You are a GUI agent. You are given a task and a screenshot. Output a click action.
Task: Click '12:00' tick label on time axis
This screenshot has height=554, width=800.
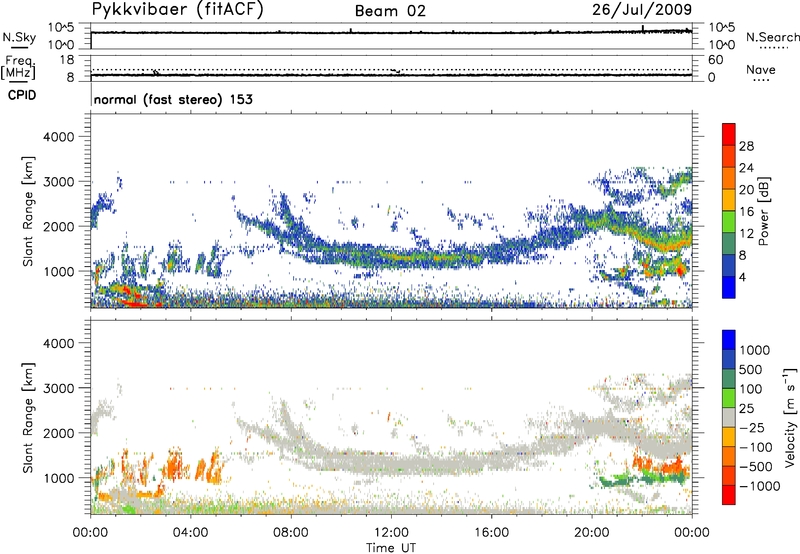[x=391, y=533]
